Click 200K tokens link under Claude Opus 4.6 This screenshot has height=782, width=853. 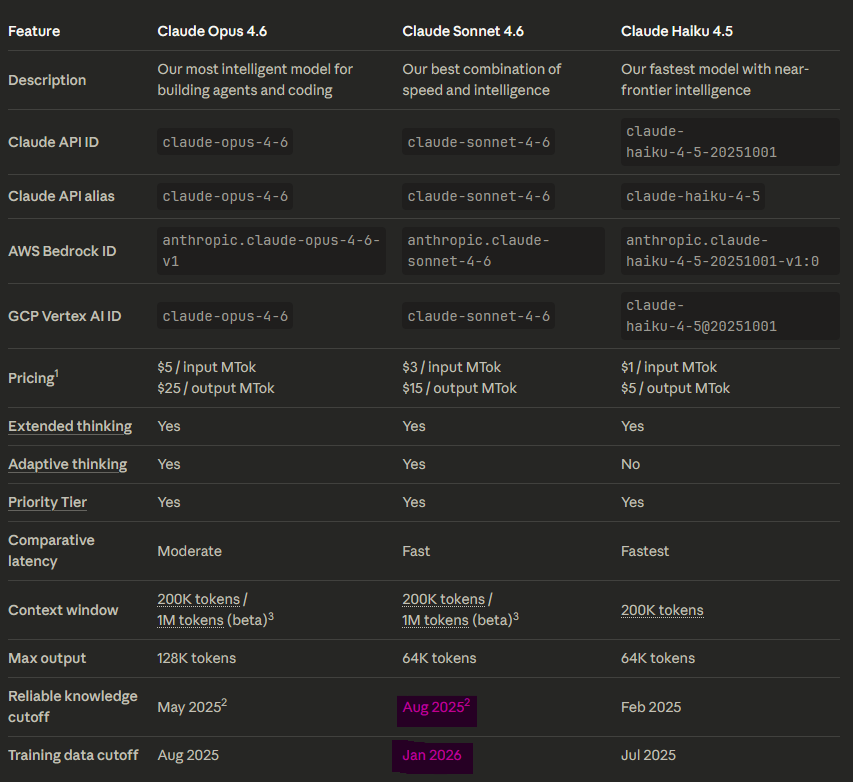[x=199, y=599]
